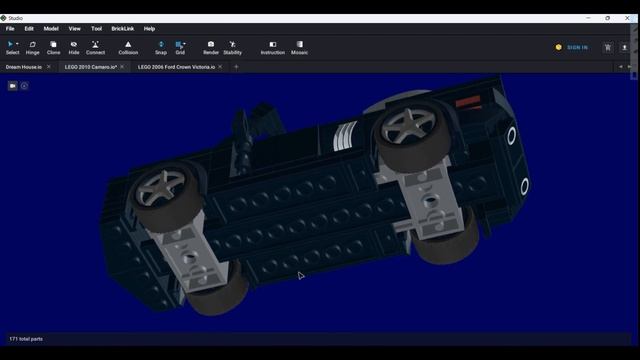Open the Select tool mode dropdown arrow
Viewport: 640px width, 360px height.
[18, 44]
